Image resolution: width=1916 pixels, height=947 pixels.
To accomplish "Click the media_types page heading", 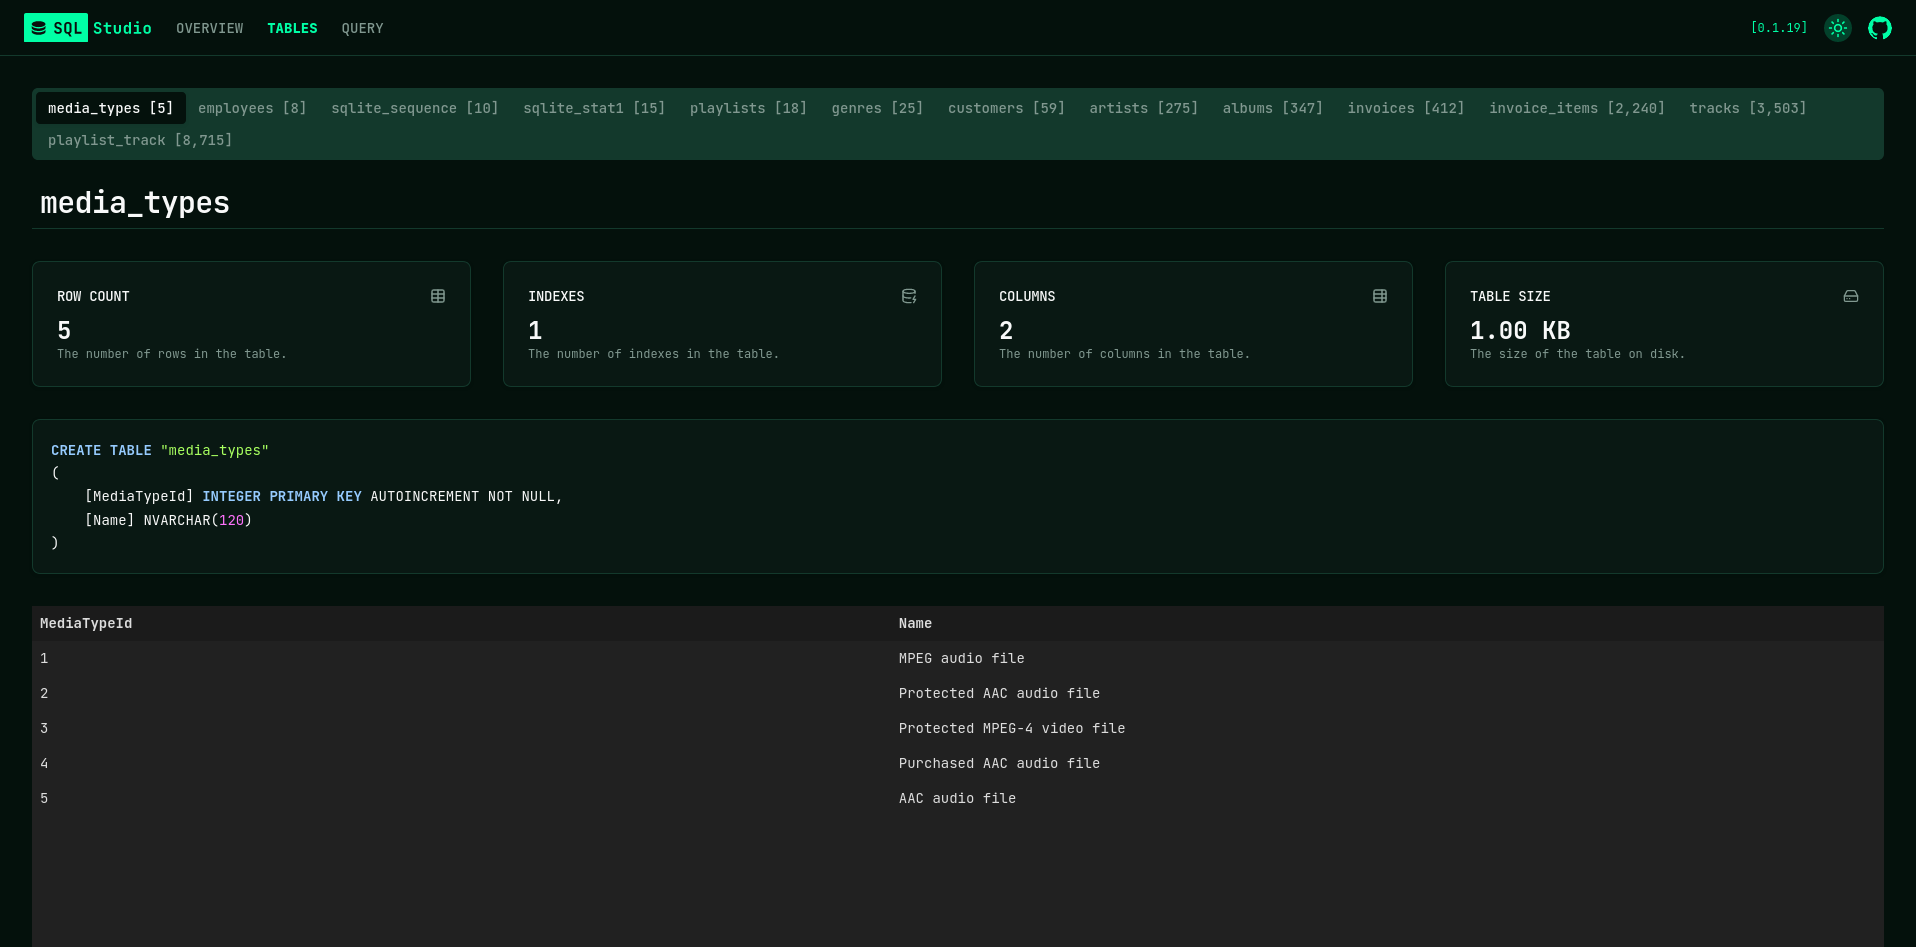I will pos(135,203).
